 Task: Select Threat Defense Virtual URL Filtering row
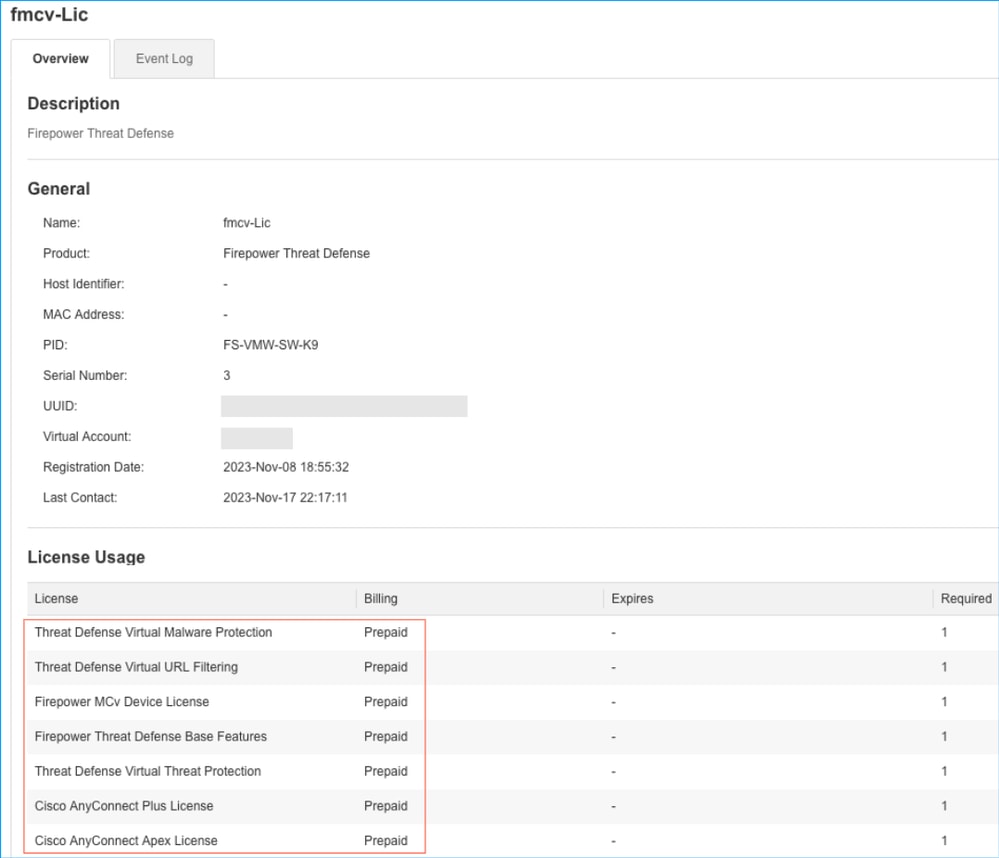[513, 668]
